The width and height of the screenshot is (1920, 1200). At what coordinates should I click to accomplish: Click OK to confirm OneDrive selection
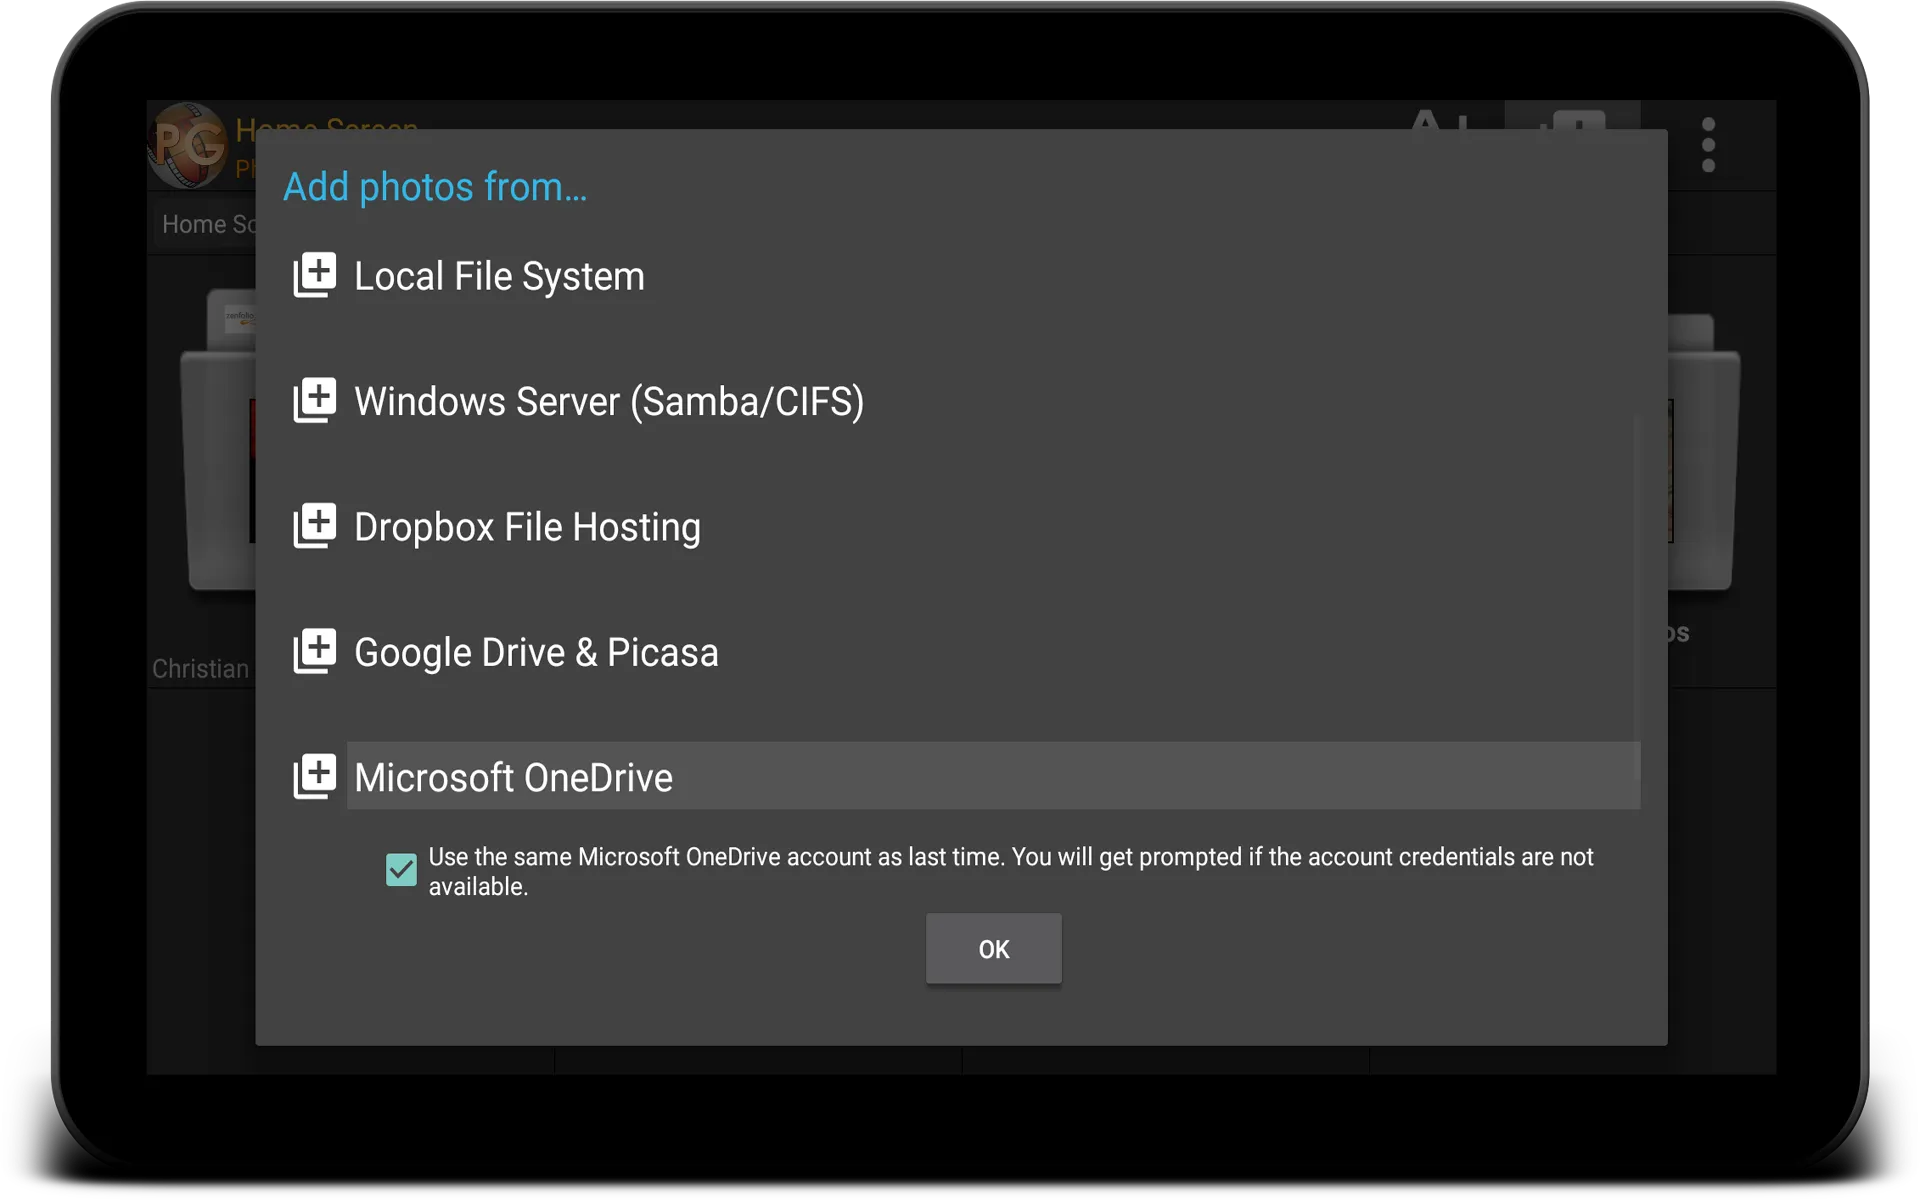pos(992,948)
